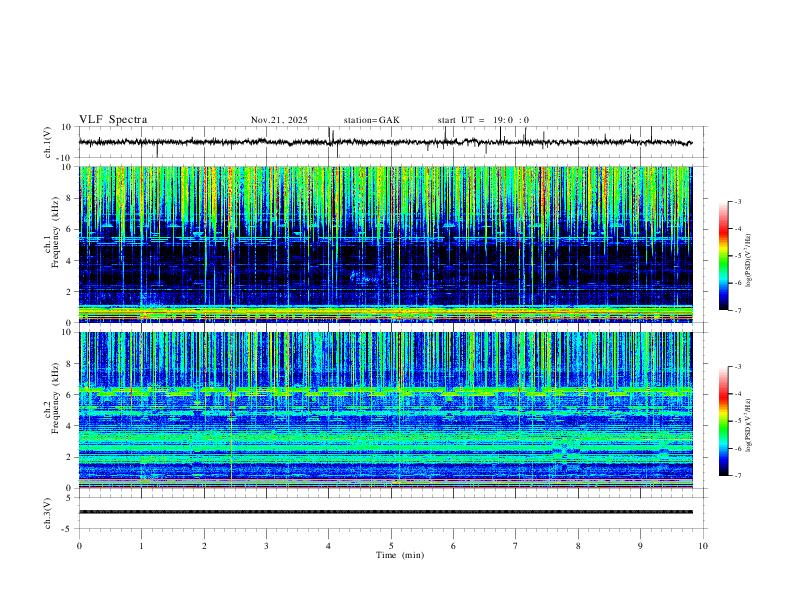Click the ch.2 PSD color scale bar
The image size is (792, 612).
[723, 421]
